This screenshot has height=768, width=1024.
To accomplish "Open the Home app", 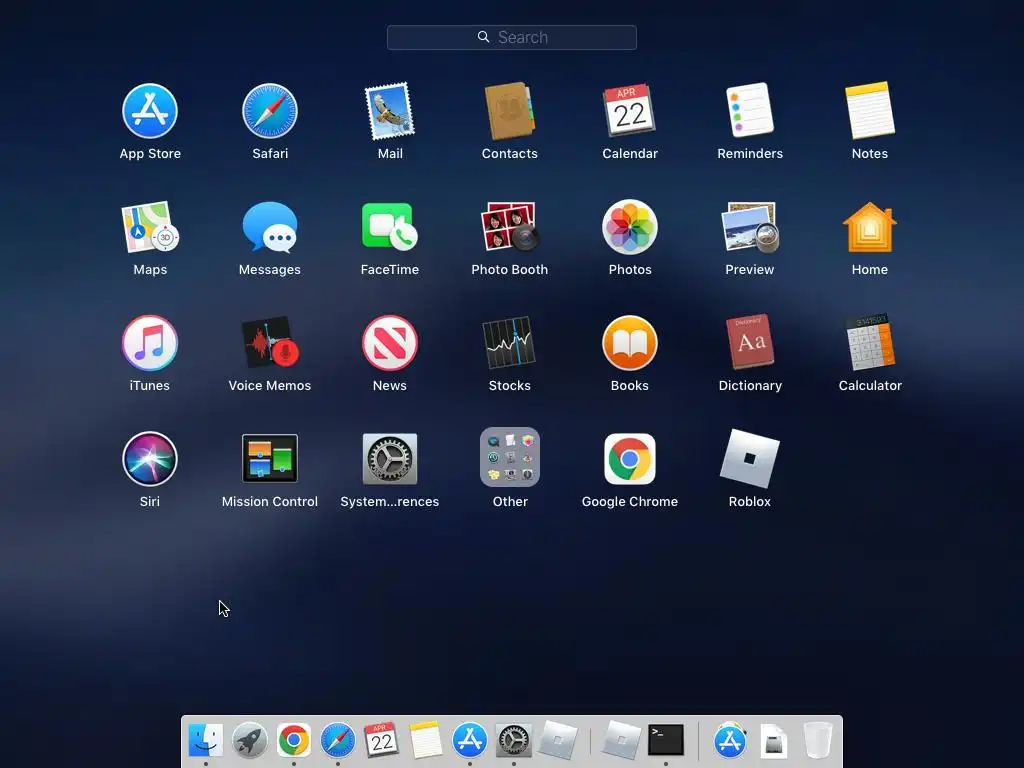I will [870, 227].
